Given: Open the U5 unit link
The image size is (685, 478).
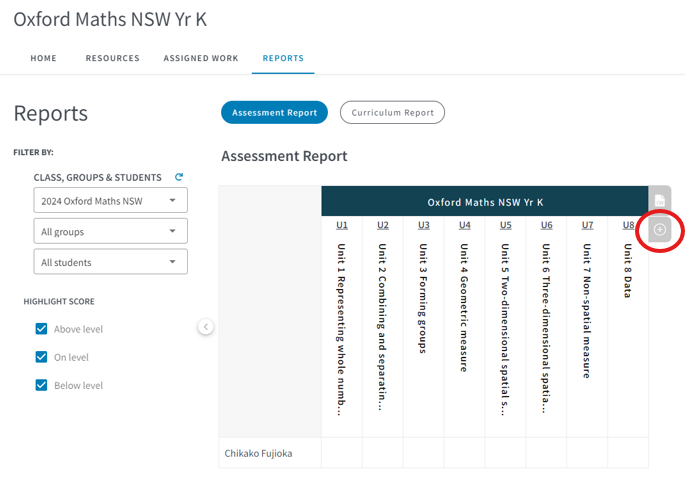Looking at the screenshot, I should point(505,225).
